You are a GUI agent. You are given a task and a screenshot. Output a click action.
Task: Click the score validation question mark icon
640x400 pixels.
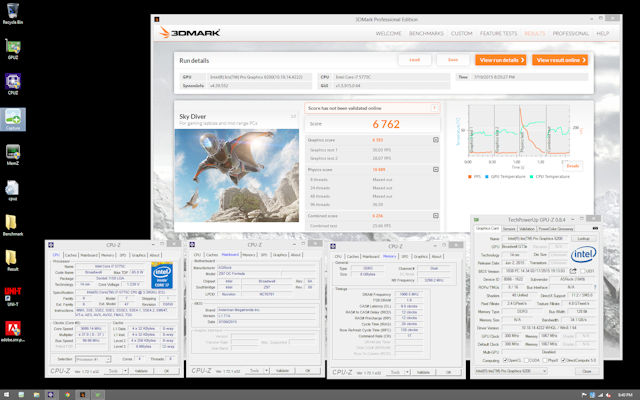pos(434,108)
